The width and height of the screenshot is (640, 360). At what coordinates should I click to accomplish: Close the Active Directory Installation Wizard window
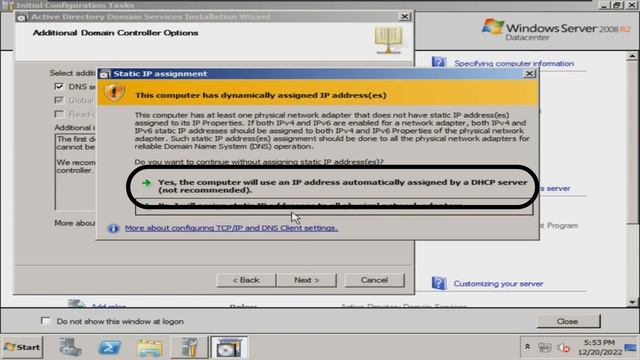(x=404, y=17)
